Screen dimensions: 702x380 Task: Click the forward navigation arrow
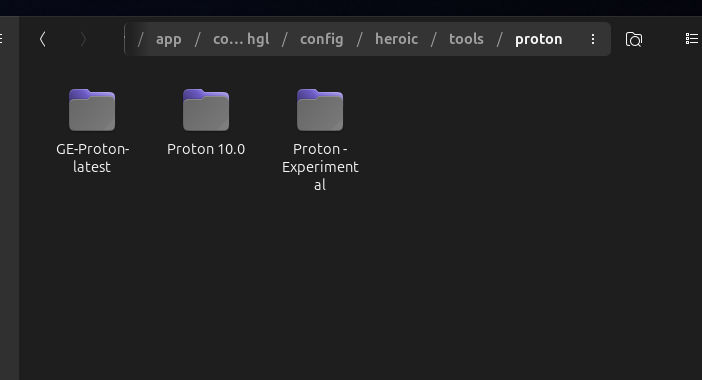tap(83, 39)
